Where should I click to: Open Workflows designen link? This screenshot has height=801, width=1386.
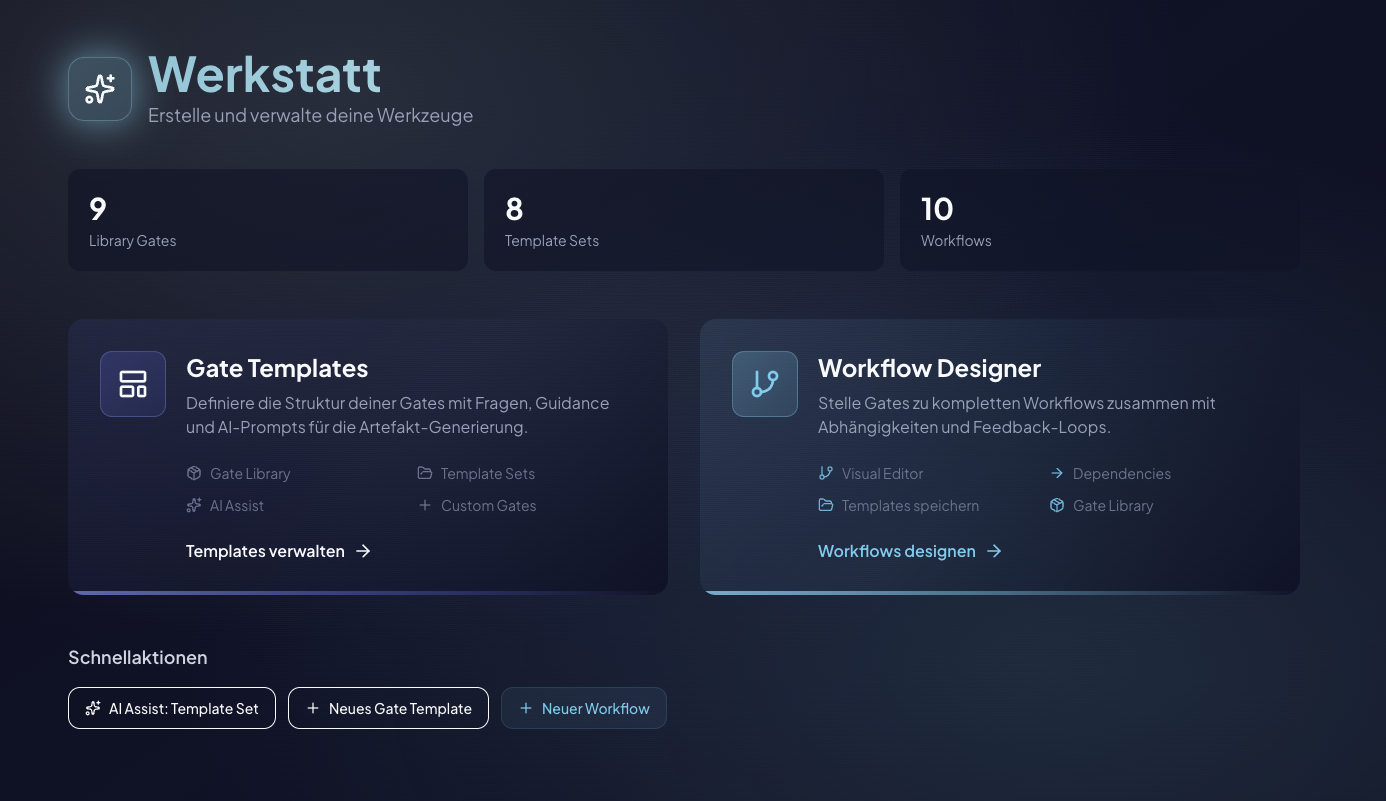point(910,551)
